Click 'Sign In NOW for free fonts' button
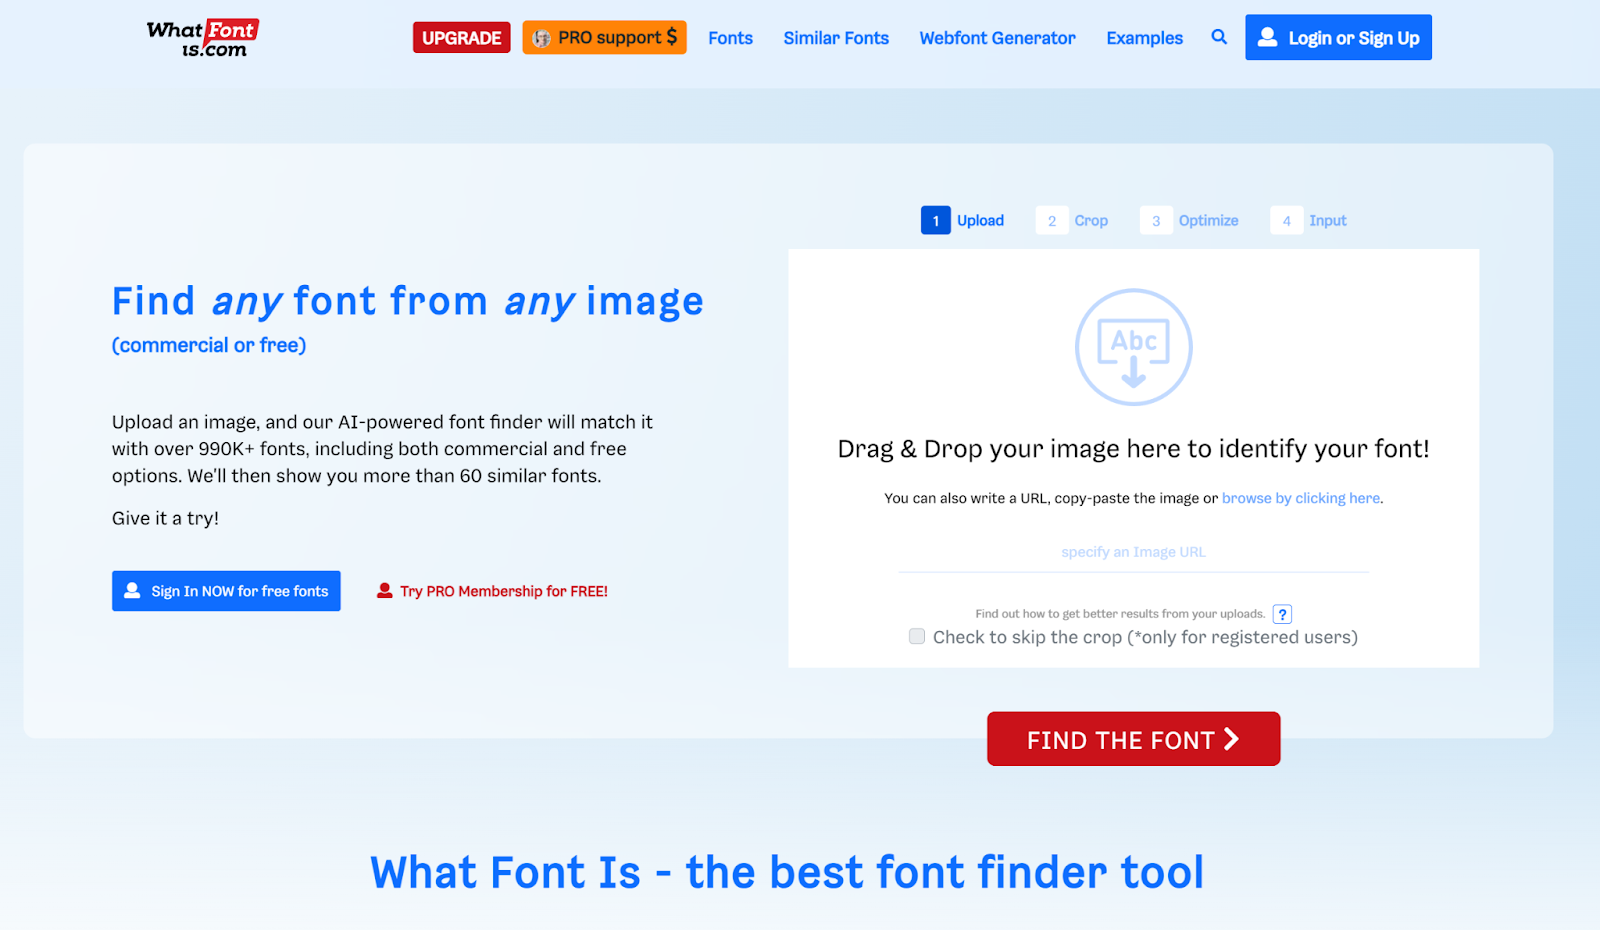 pyautogui.click(x=226, y=591)
